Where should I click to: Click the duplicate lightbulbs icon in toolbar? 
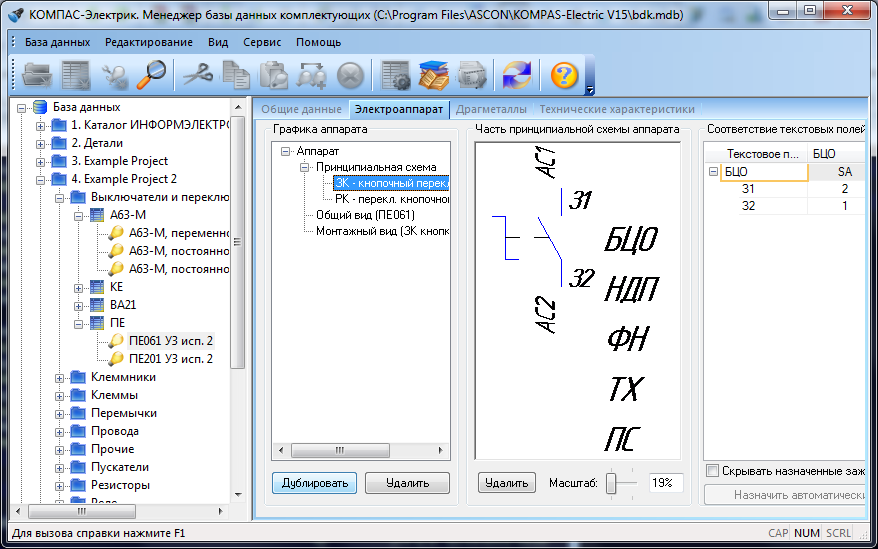312,75
